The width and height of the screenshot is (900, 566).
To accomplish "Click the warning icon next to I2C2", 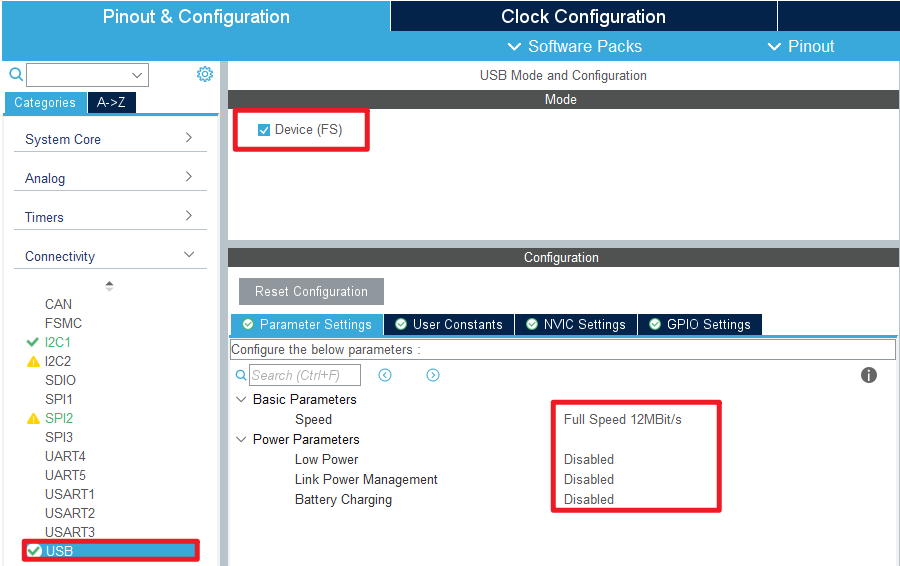I will (x=33, y=361).
